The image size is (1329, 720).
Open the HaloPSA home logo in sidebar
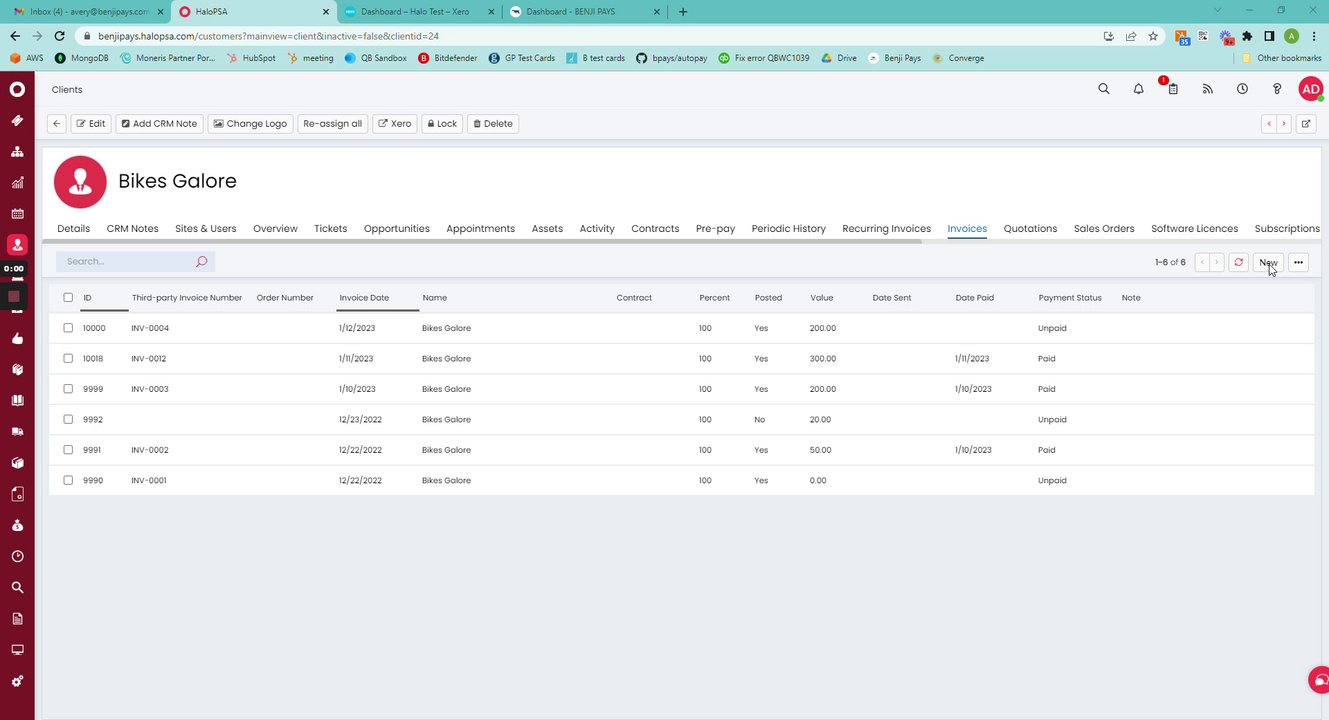point(17,89)
